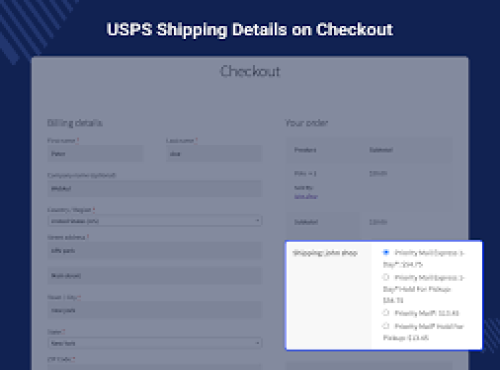Focus the Town / City input field
The height and width of the screenshot is (370, 500).
[155, 310]
